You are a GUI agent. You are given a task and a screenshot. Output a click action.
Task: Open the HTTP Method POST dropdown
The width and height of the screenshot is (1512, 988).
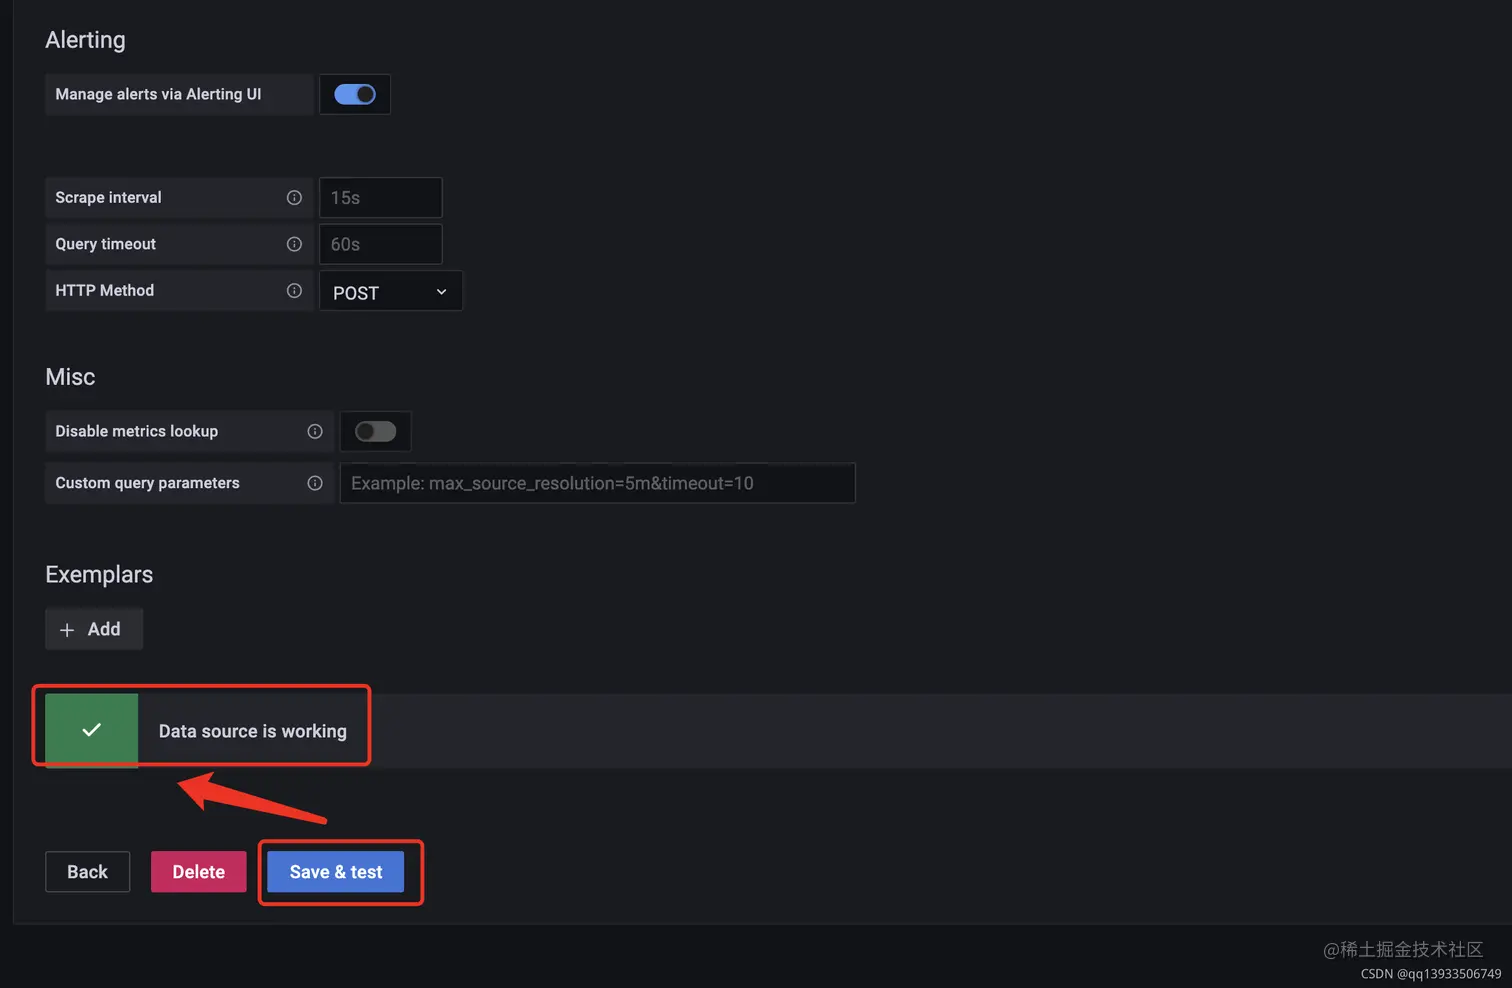coord(391,291)
